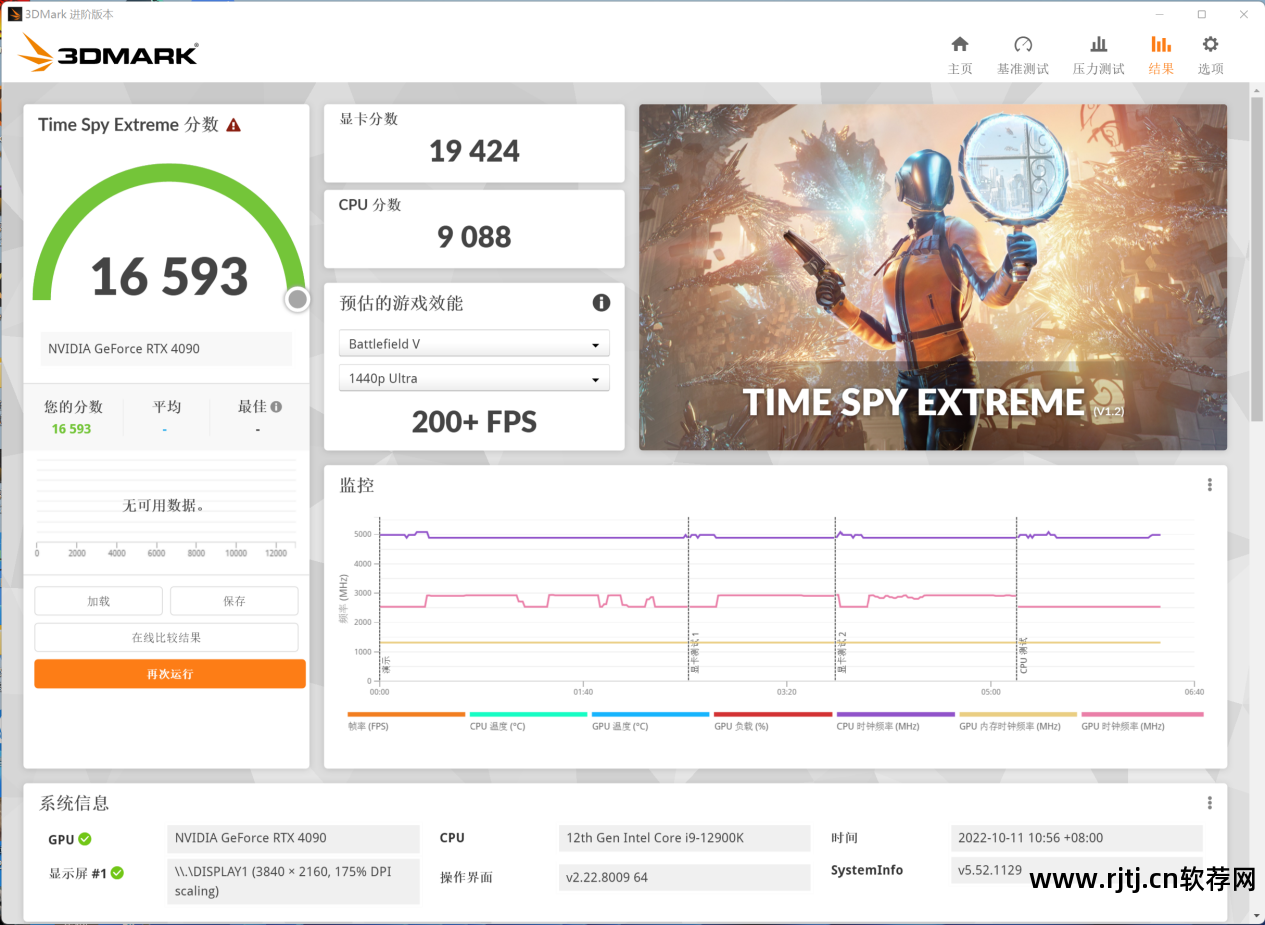1265x925 pixels.
Task: Open the 选项 options tab
Action: point(1210,55)
